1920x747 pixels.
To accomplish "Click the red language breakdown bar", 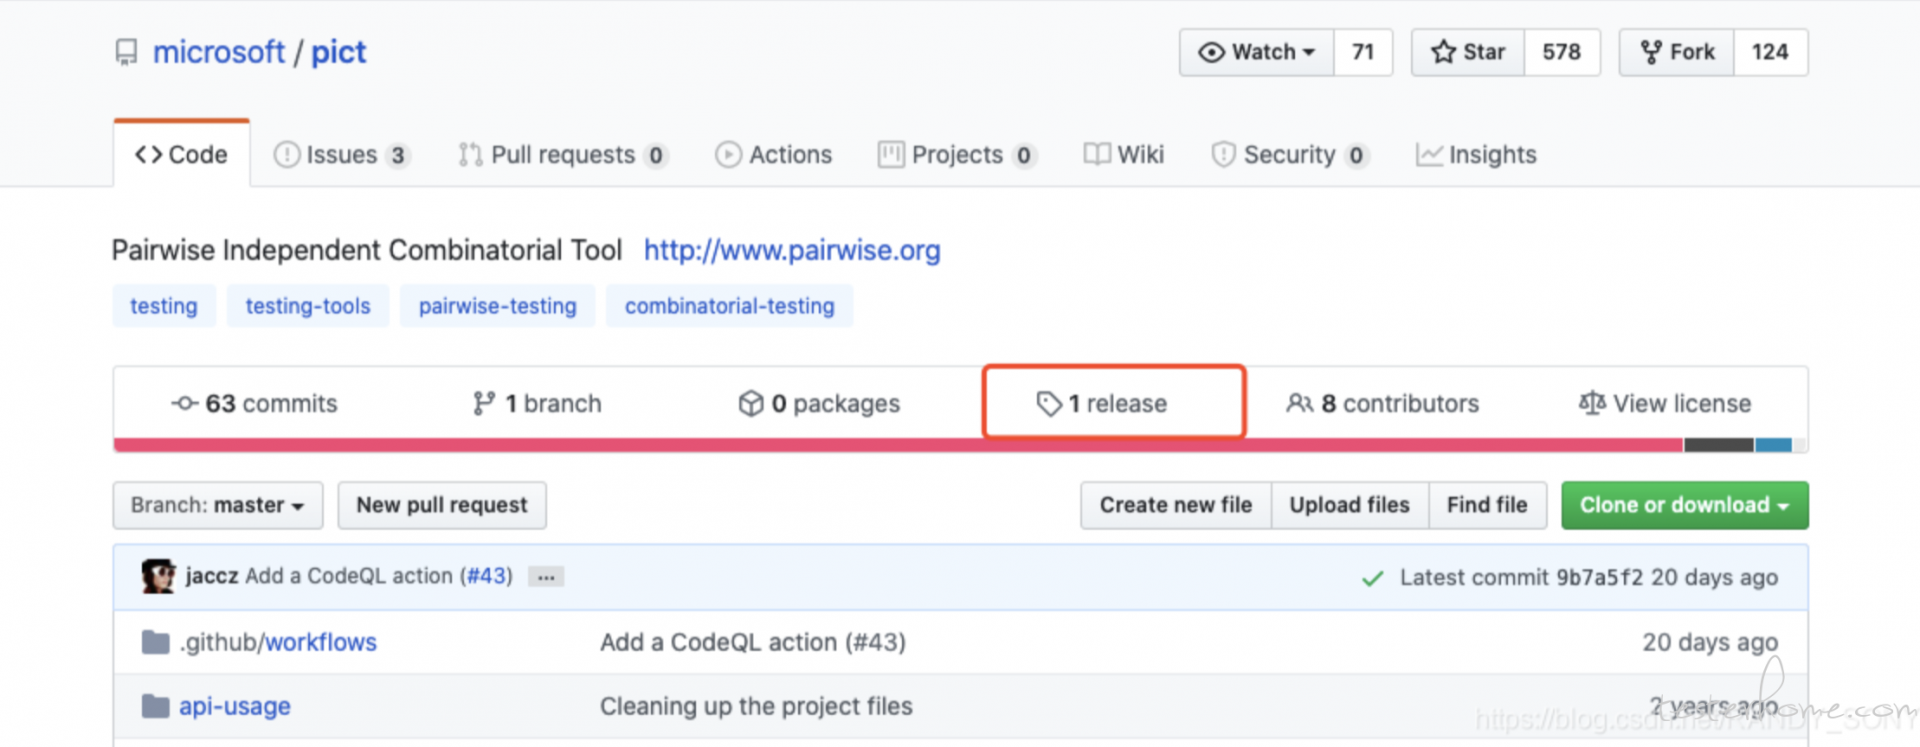I will coord(898,445).
